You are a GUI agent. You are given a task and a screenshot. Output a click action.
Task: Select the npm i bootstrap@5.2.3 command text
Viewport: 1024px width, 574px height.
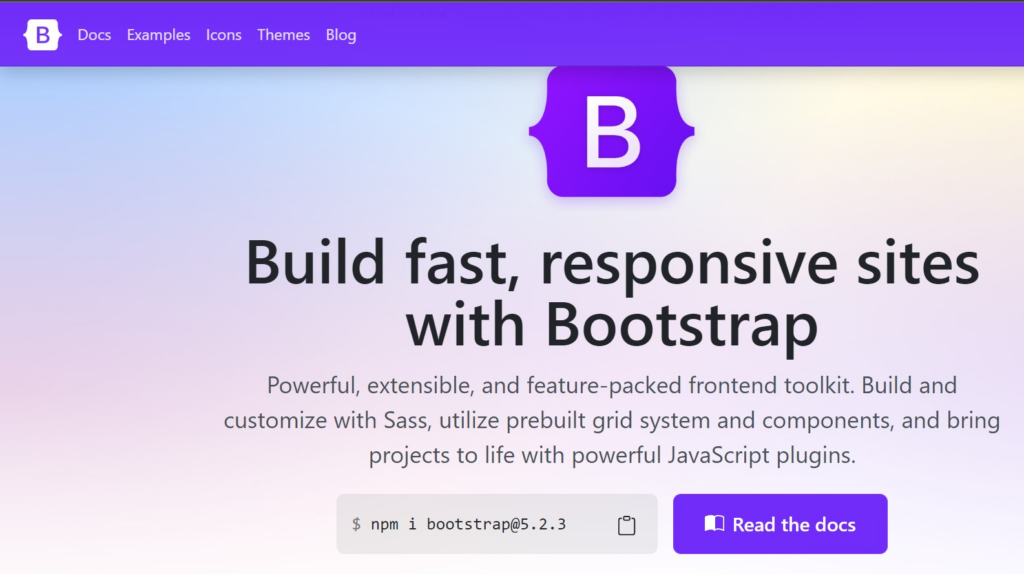pyautogui.click(x=468, y=524)
